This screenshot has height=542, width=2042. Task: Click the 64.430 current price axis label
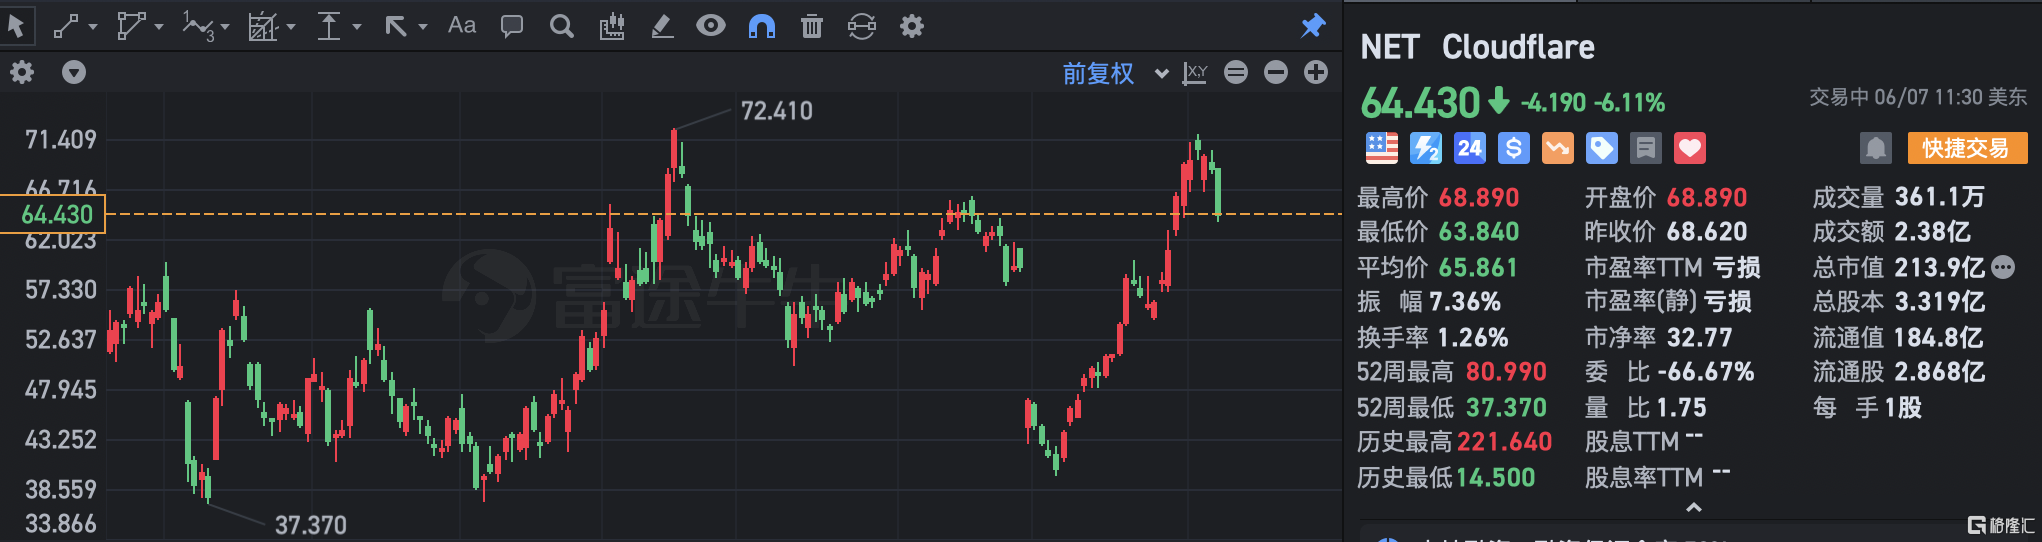[56, 214]
